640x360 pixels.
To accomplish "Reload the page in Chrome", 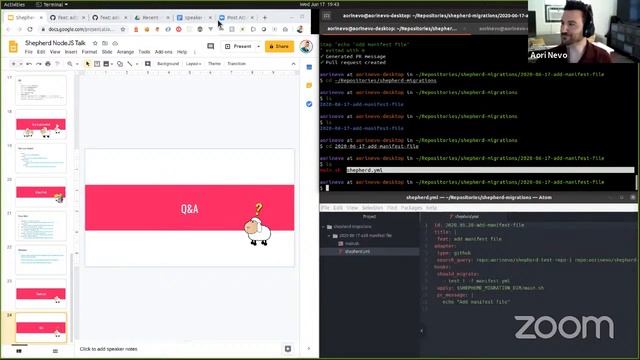I will (30, 29).
